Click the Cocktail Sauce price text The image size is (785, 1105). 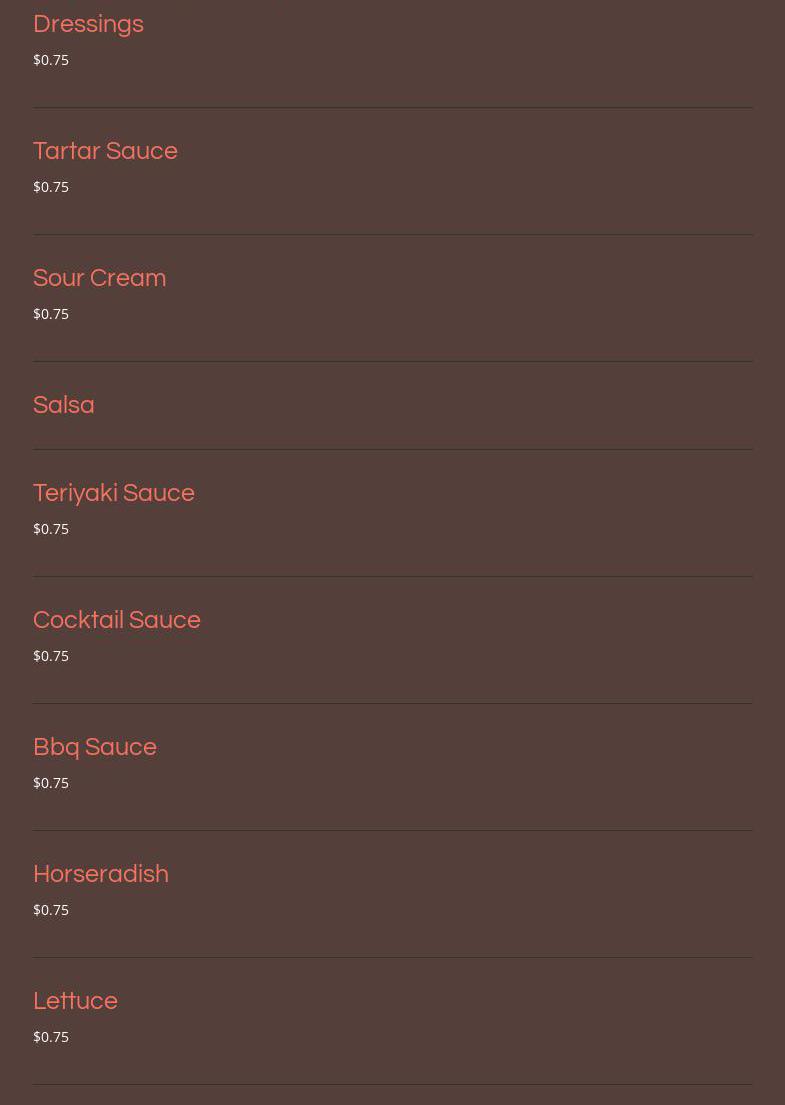[51, 656]
